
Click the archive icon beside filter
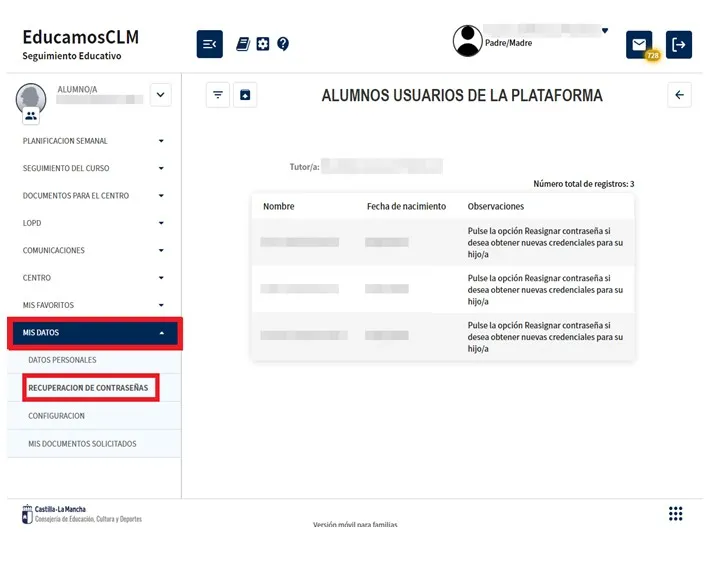(245, 95)
